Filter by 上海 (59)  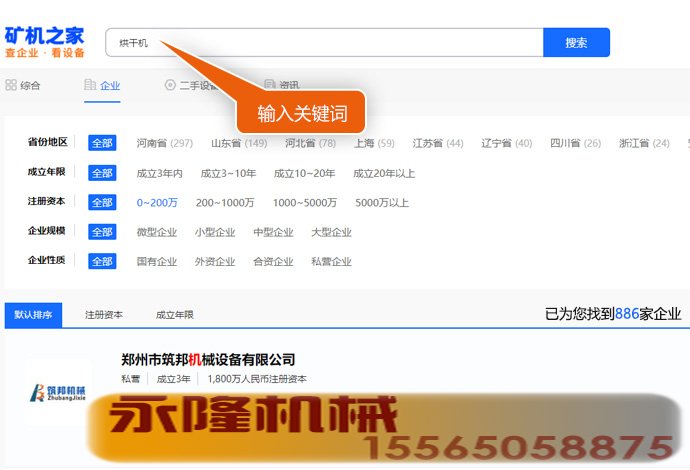click(x=374, y=143)
